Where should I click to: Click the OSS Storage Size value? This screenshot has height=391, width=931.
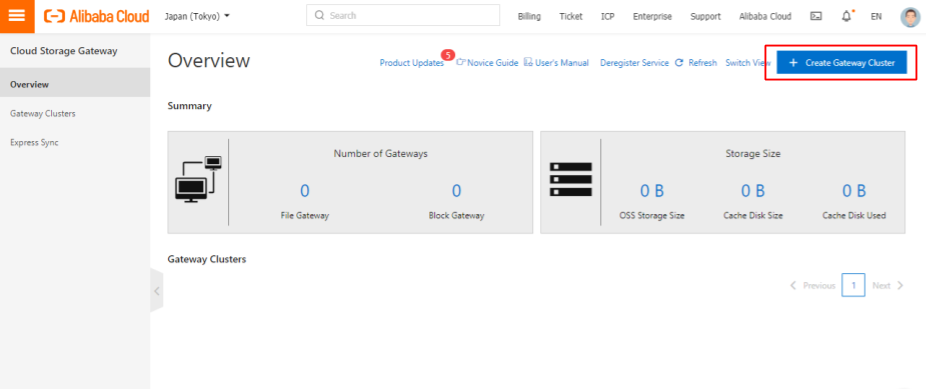(651, 190)
